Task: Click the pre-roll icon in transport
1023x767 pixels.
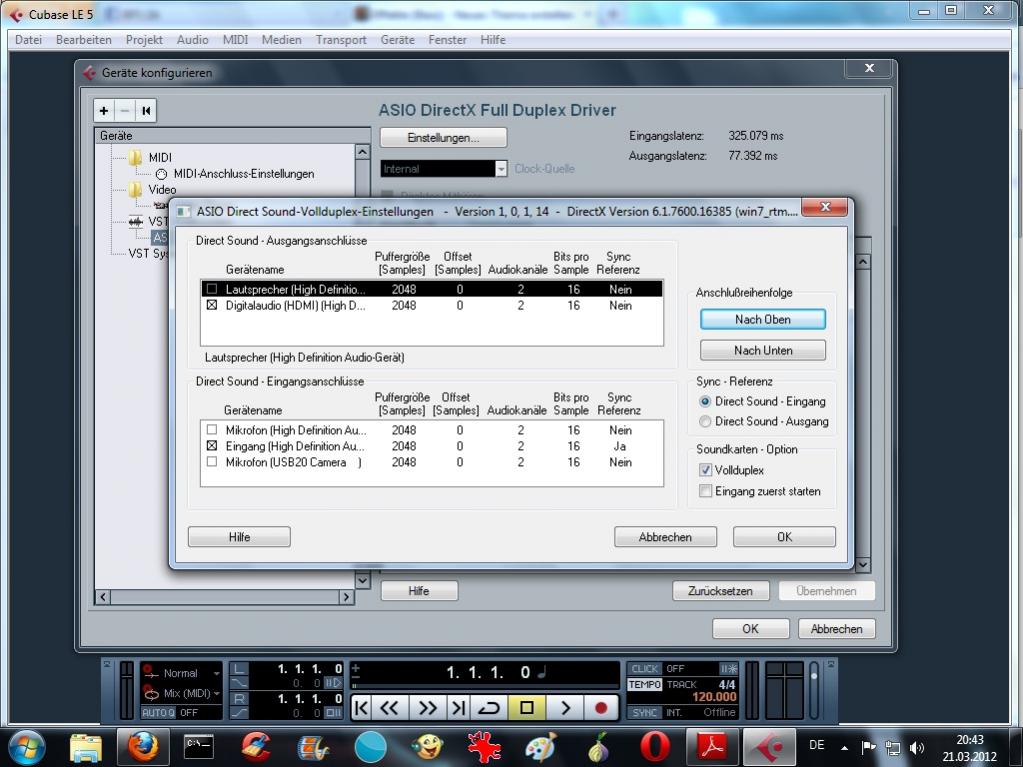Action: pyautogui.click(x=333, y=683)
